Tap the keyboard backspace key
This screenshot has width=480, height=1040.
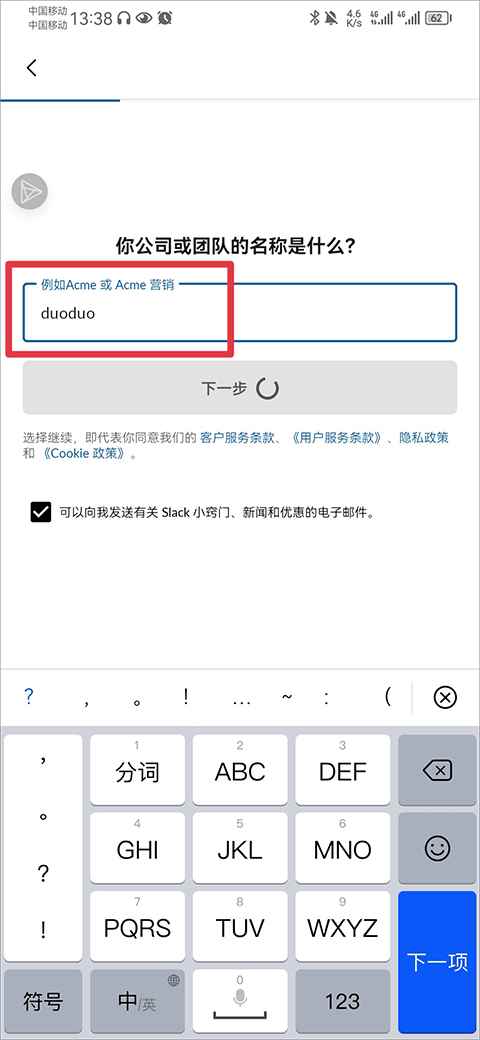[x=437, y=770]
